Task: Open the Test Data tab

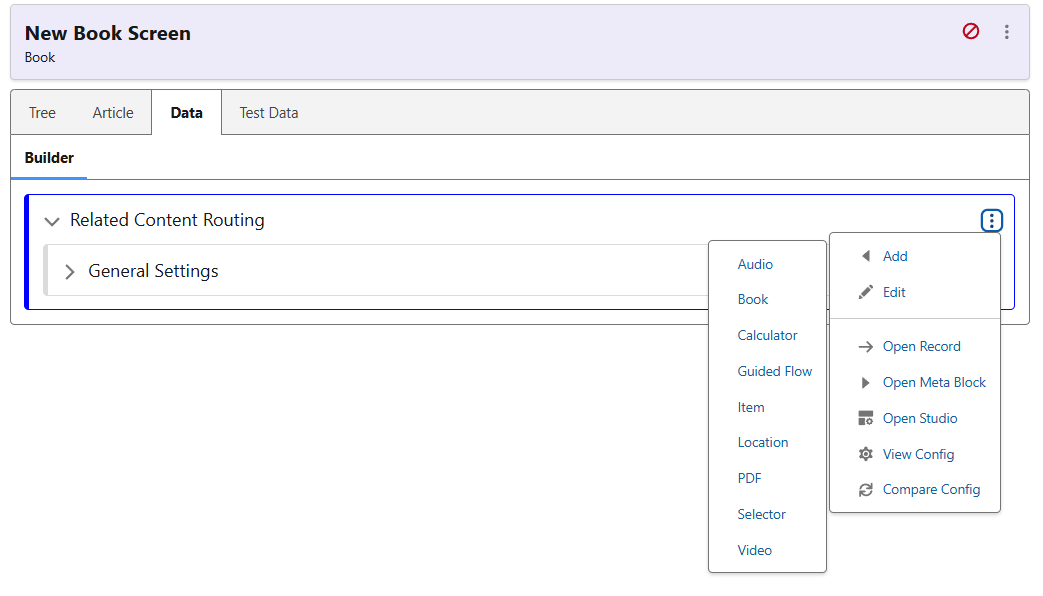Action: coord(268,113)
